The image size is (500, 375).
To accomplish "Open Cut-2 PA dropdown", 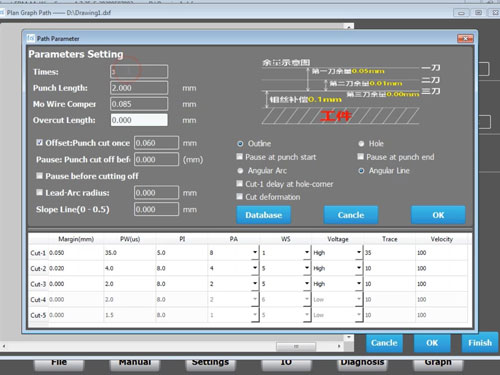I will click(x=255, y=268).
